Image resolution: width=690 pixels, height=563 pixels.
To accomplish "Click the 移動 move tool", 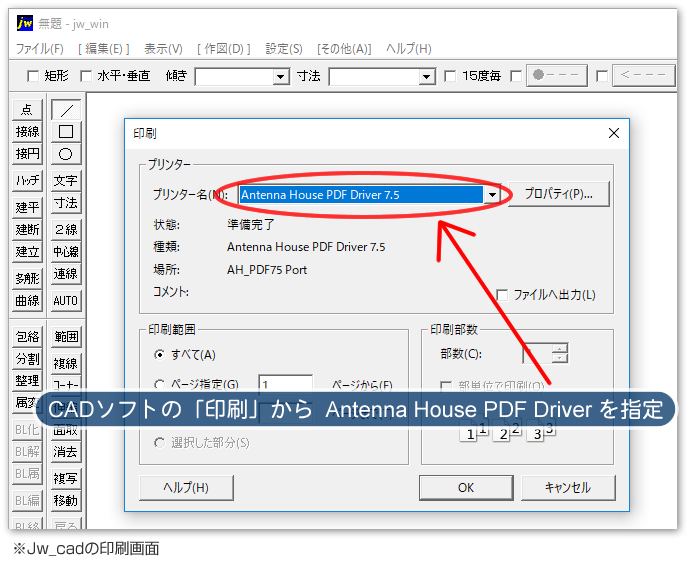I will click(66, 501).
